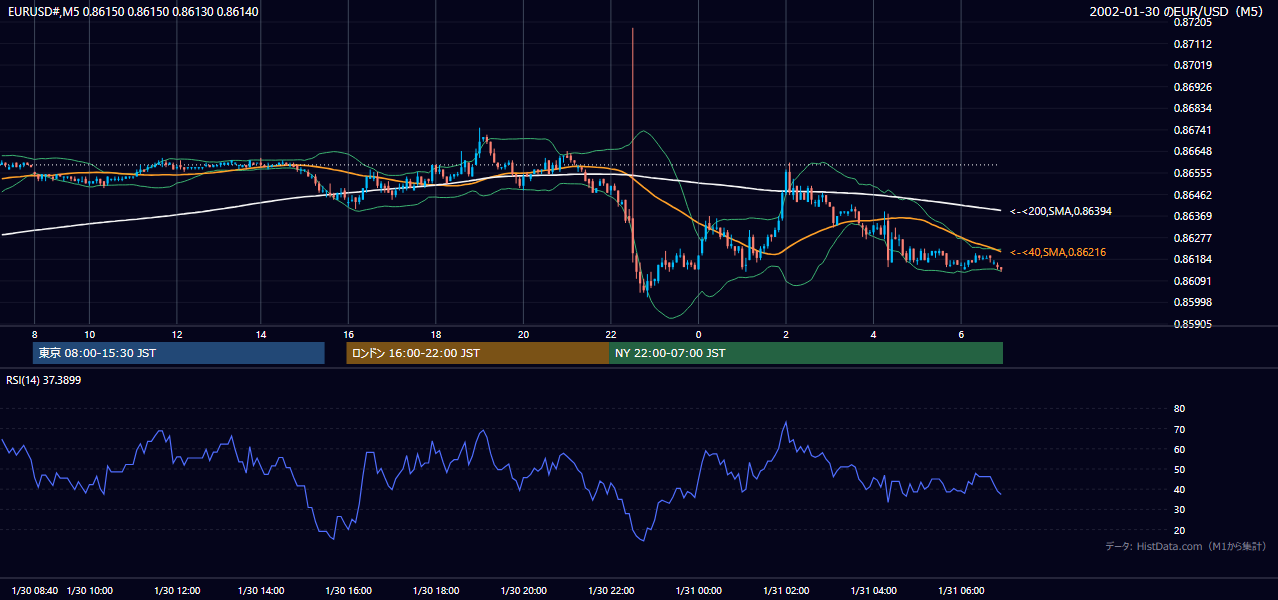The height and width of the screenshot is (600, 1278).
Task: Click the 1/30 18:00 bottom time label
Action: point(436,591)
